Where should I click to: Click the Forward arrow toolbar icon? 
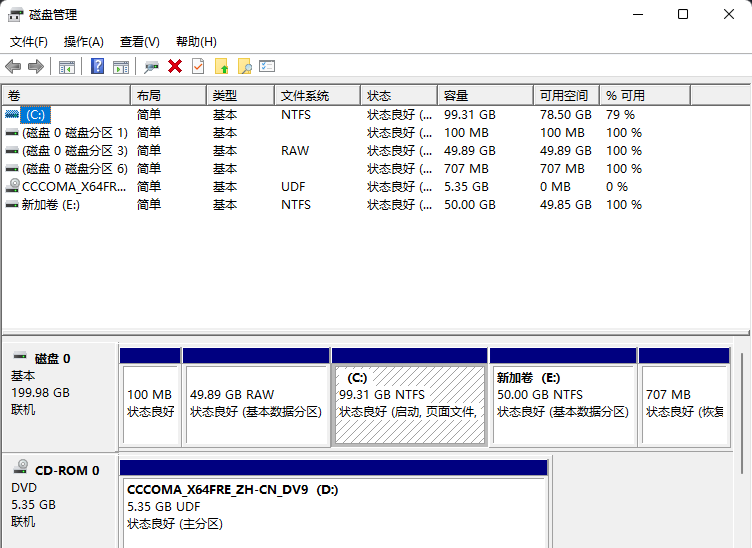(x=36, y=66)
